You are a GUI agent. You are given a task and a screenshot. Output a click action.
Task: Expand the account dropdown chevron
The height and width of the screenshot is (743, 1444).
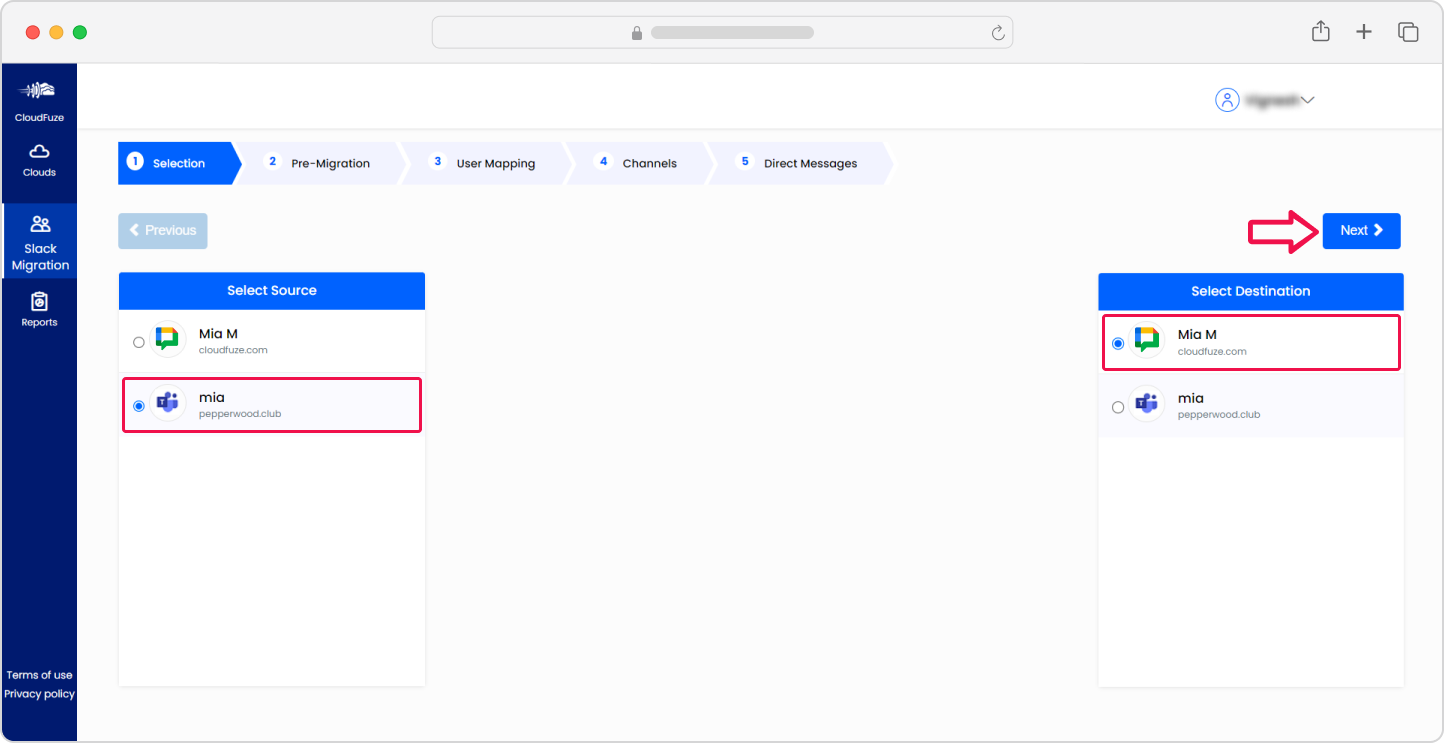(1306, 100)
